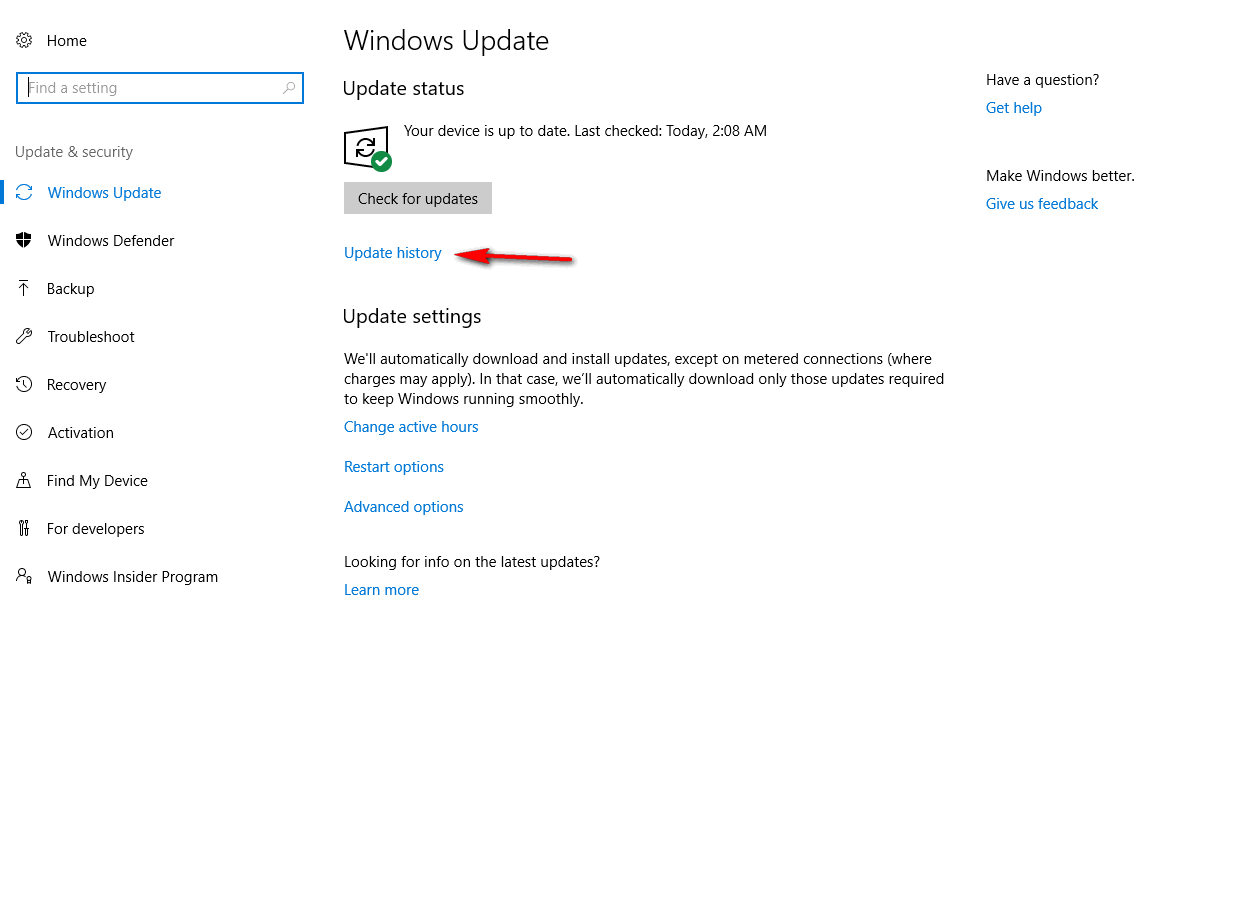Open the Update history link

point(393,253)
